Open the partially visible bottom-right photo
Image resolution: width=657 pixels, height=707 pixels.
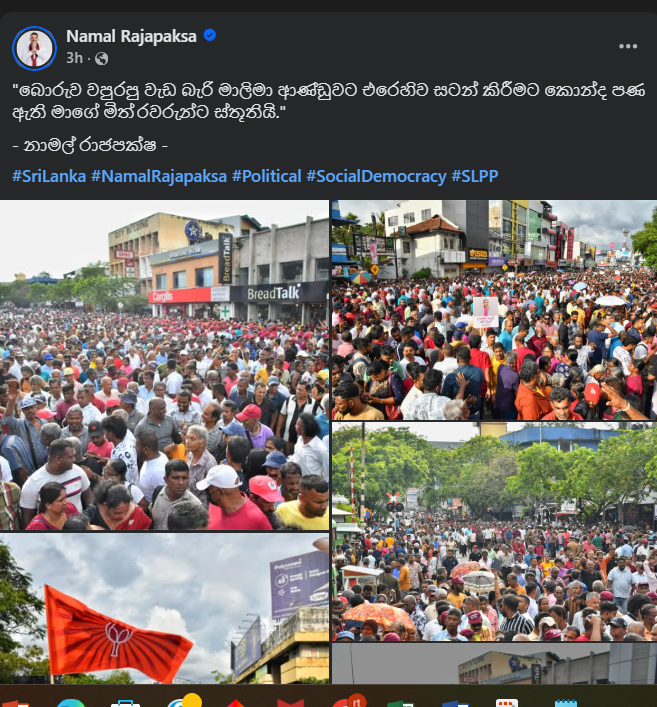tap(495, 664)
